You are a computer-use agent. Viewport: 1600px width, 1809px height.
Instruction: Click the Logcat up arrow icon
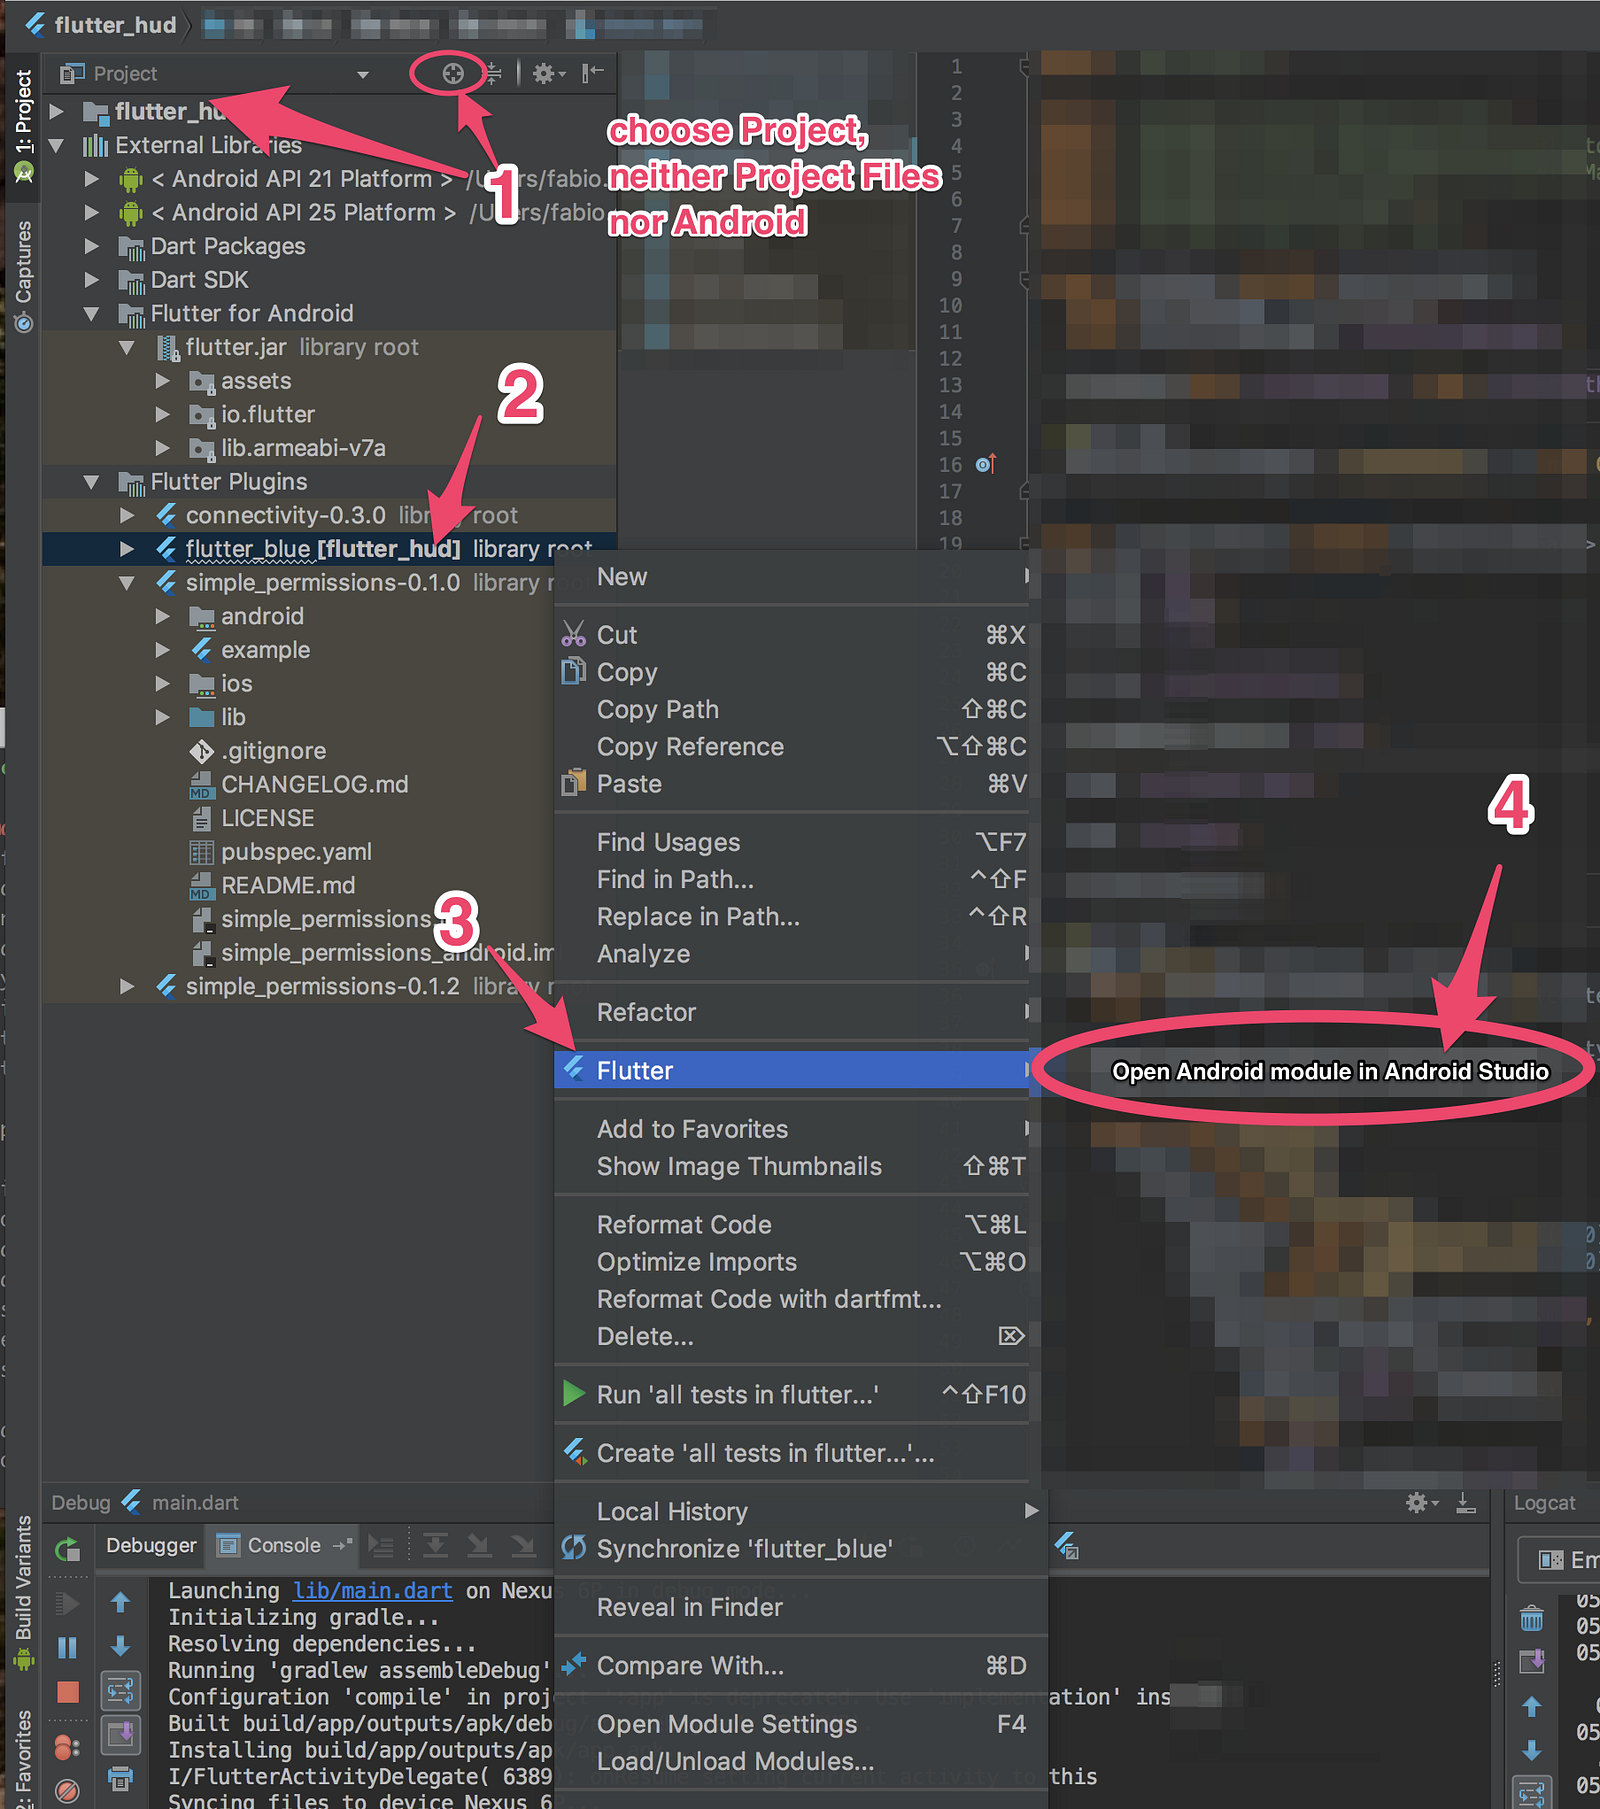tap(1532, 1706)
